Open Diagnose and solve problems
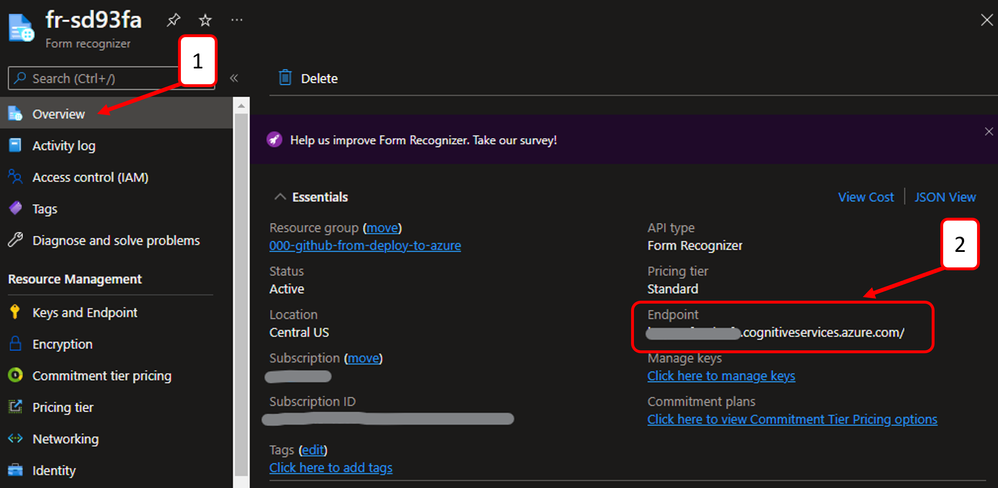 pyautogui.click(x=116, y=241)
